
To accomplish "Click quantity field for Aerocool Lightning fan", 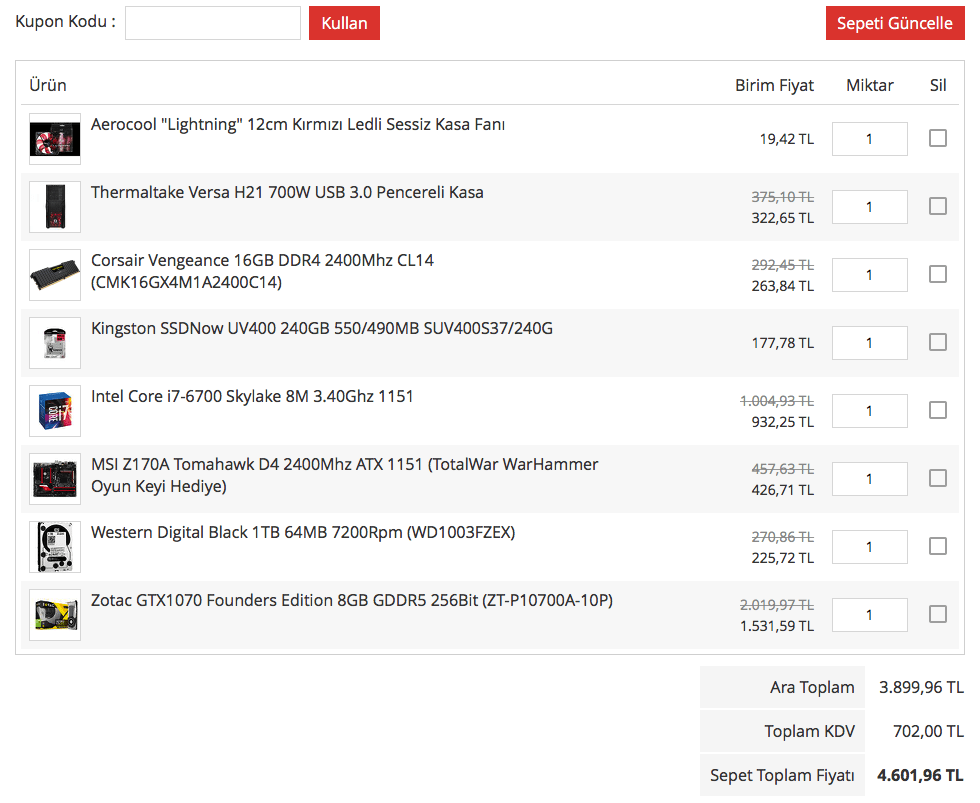I will (x=869, y=139).
